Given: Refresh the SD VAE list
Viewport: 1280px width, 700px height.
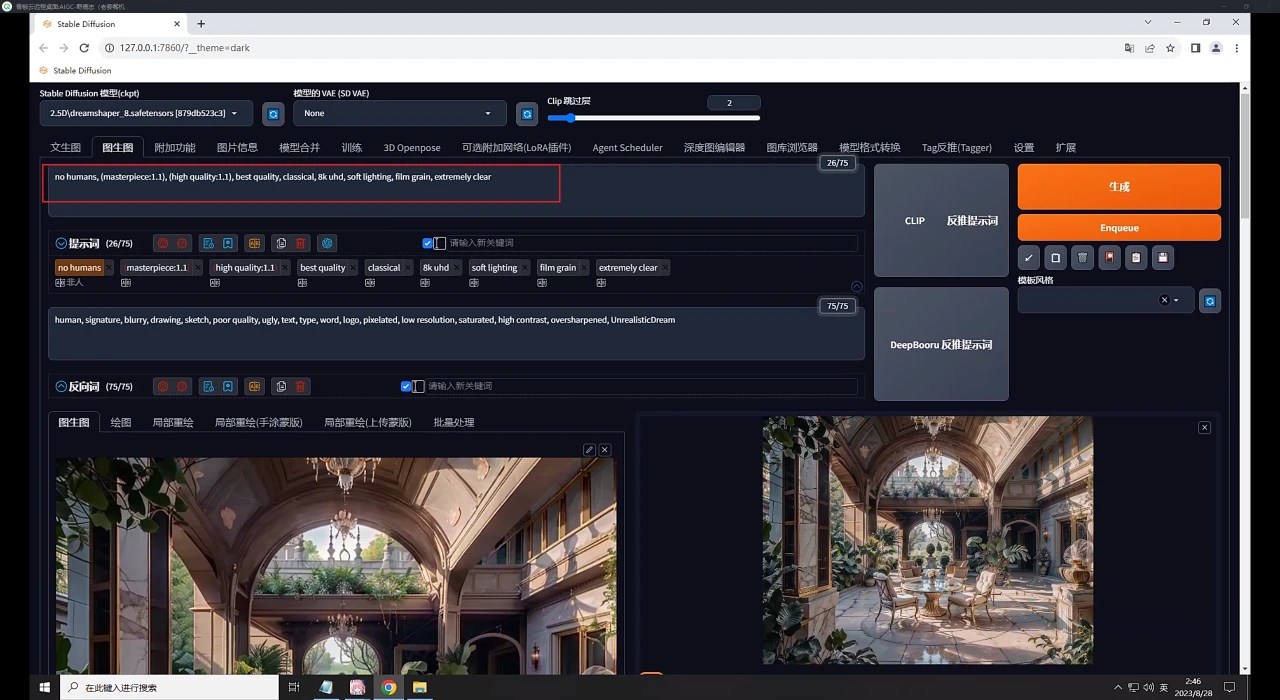Looking at the screenshot, I should point(527,114).
